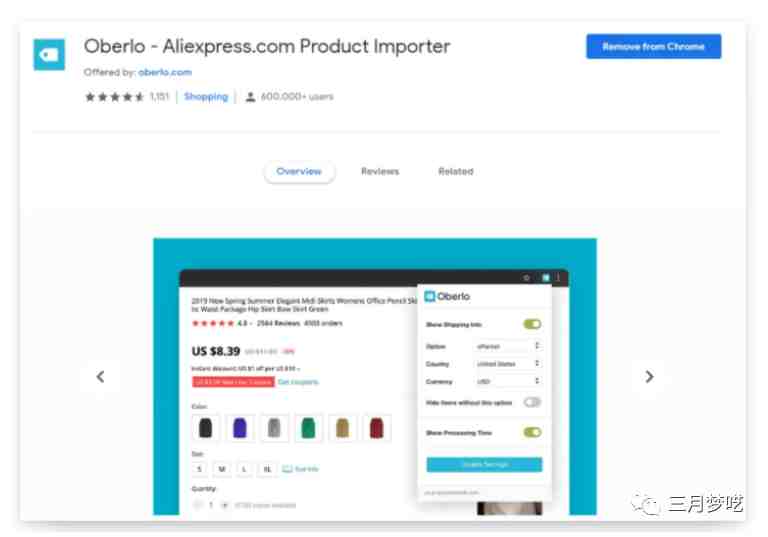768x537 pixels.
Task: Switch to the Reviews tab
Action: coord(380,171)
